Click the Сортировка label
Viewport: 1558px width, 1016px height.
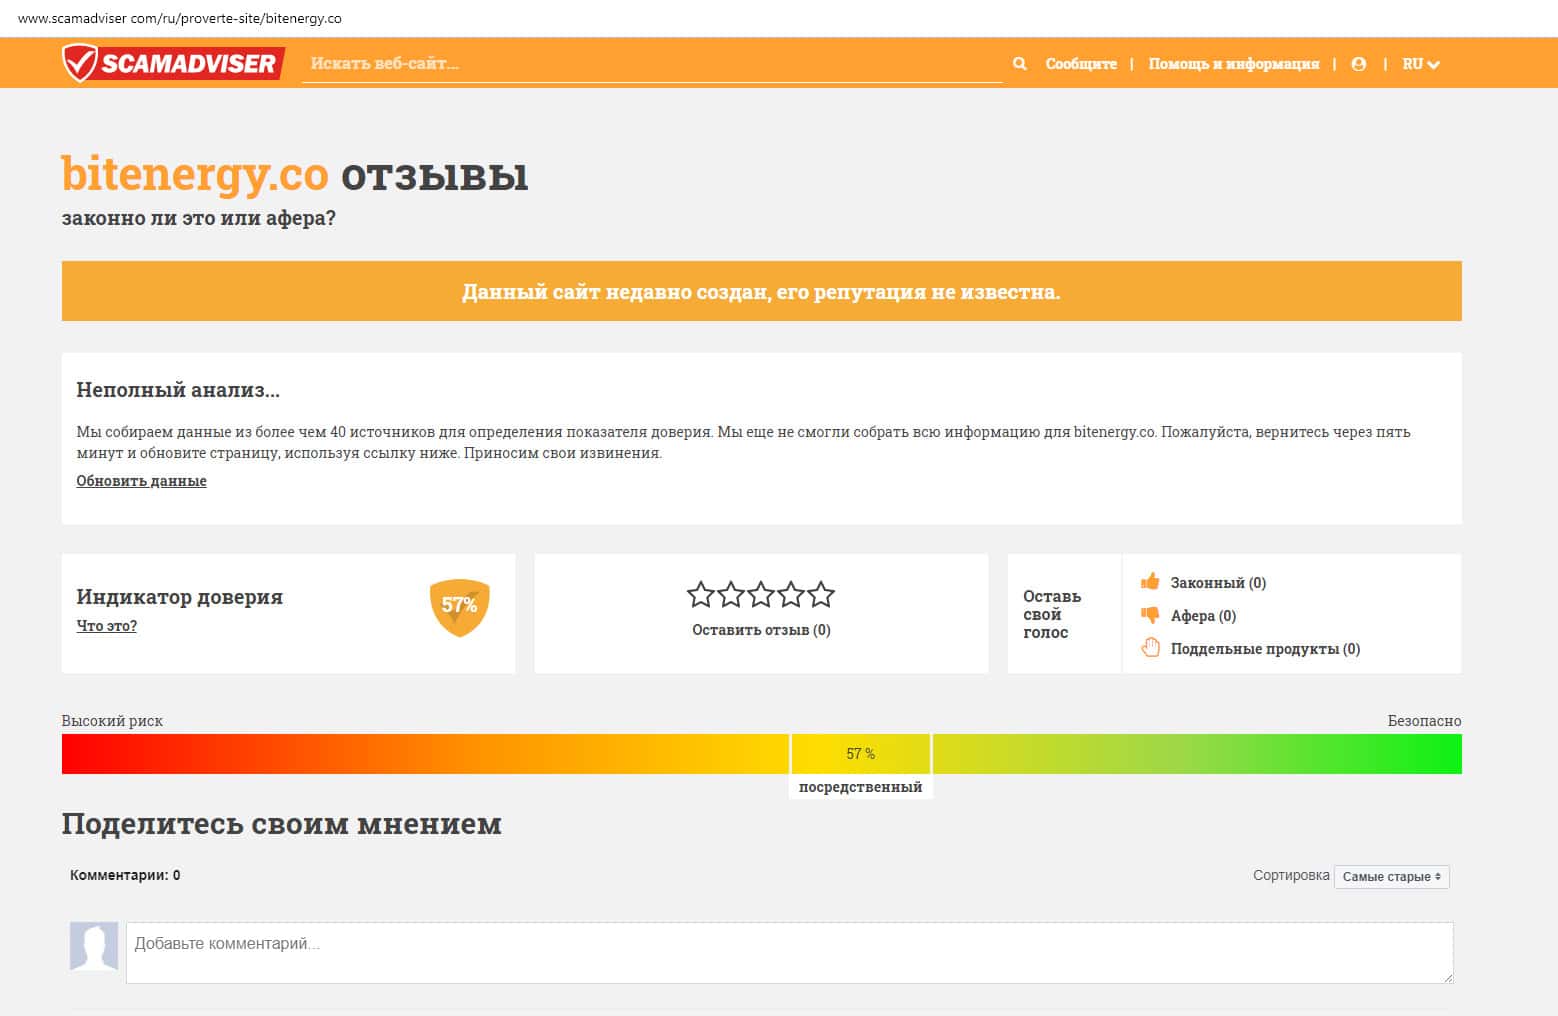tap(1291, 875)
